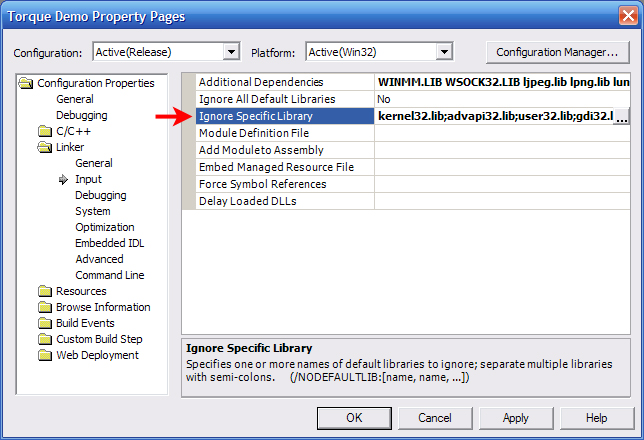644x440 pixels.
Task: Click the Browse Information folder icon
Action: (45, 307)
